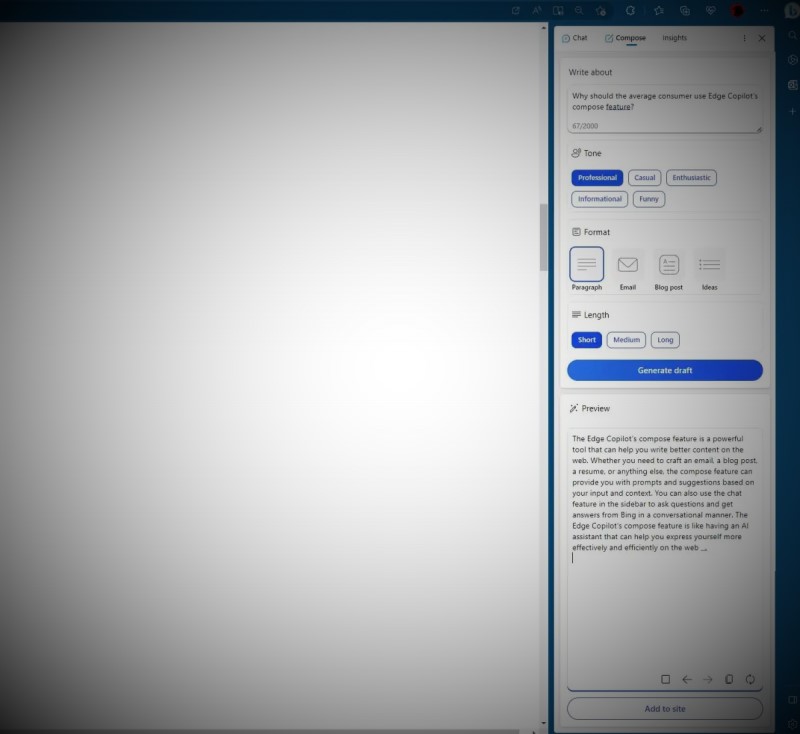Viewport: 800px width, 734px height.
Task: Click the stop generating square icon
Action: (665, 679)
